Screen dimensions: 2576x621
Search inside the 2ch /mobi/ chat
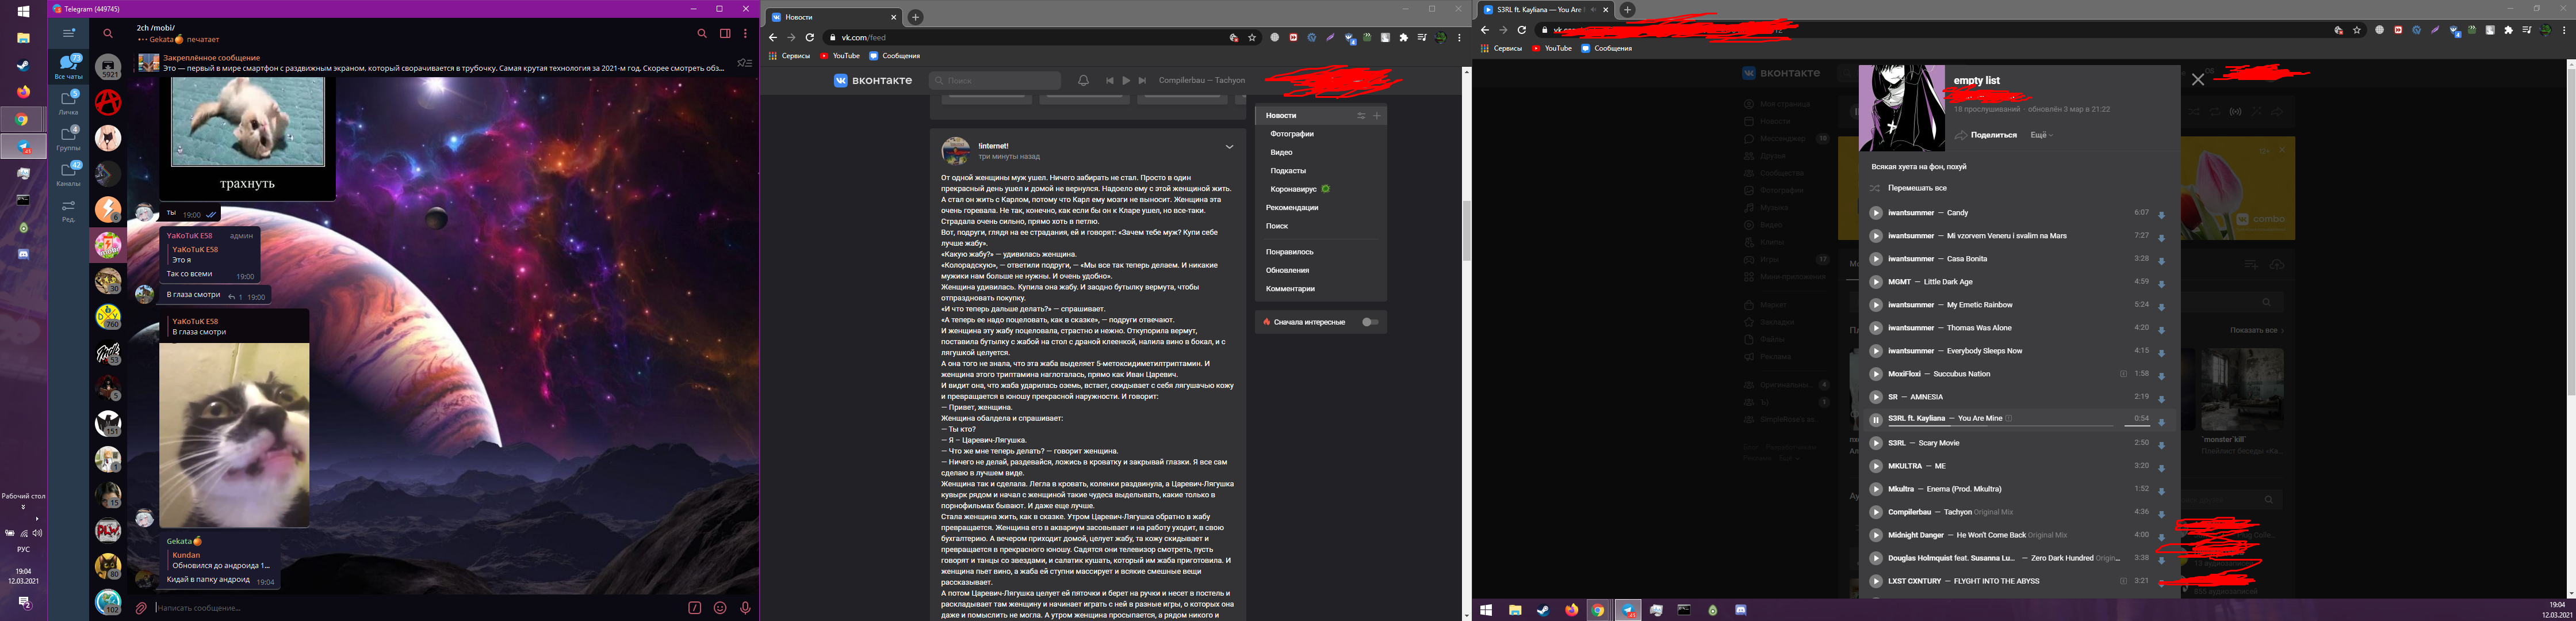pyautogui.click(x=702, y=33)
